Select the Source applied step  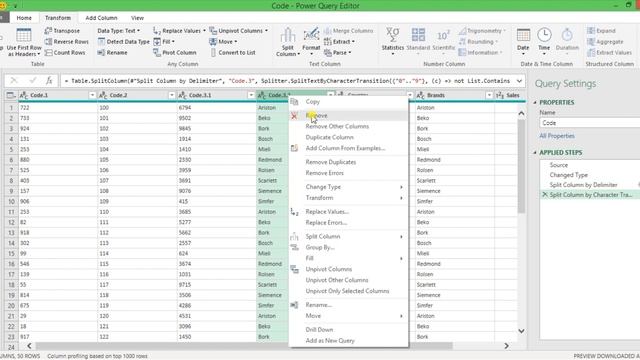pyautogui.click(x=558, y=165)
